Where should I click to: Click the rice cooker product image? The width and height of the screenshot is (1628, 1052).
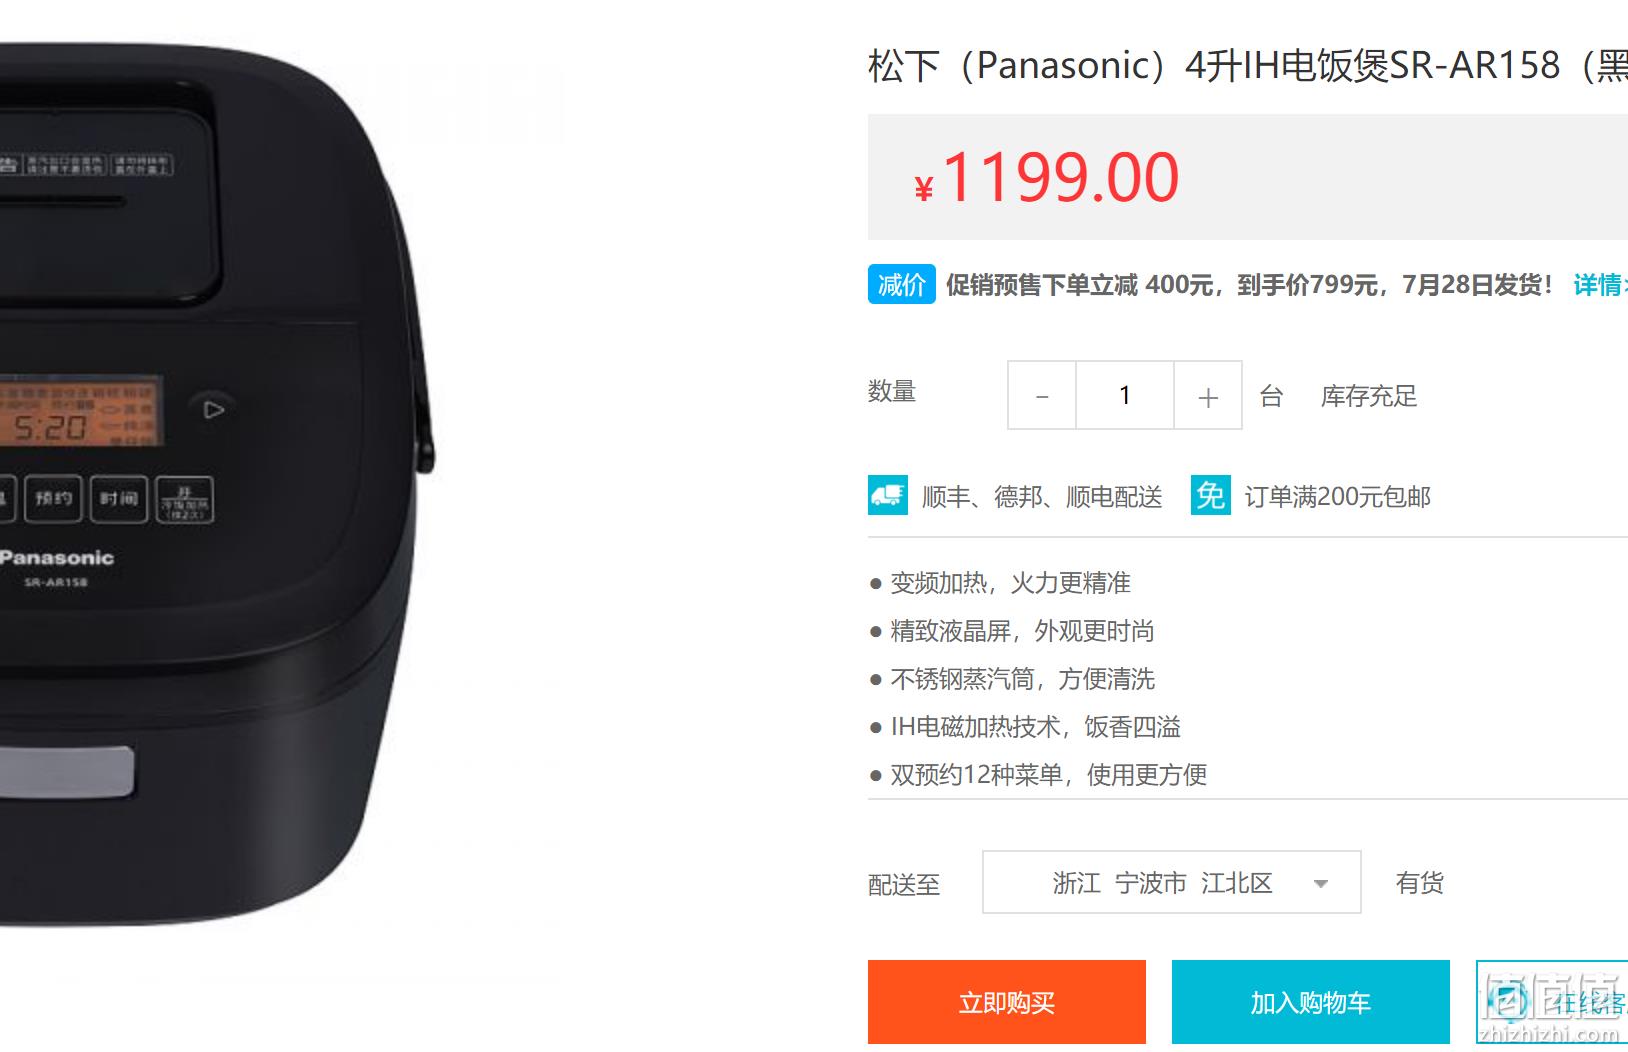click(x=217, y=480)
